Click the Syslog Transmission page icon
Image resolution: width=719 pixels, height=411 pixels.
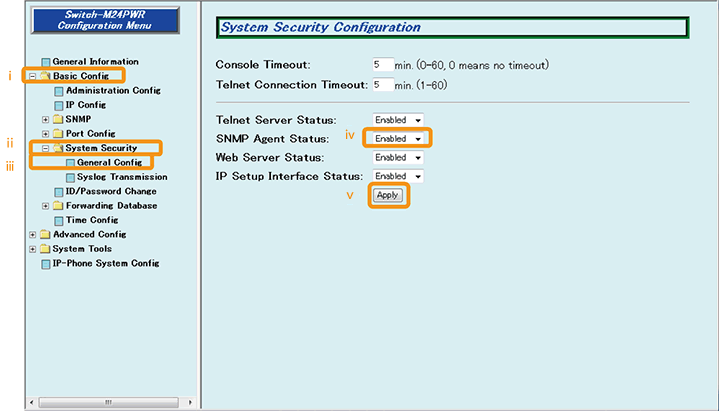tap(70, 177)
